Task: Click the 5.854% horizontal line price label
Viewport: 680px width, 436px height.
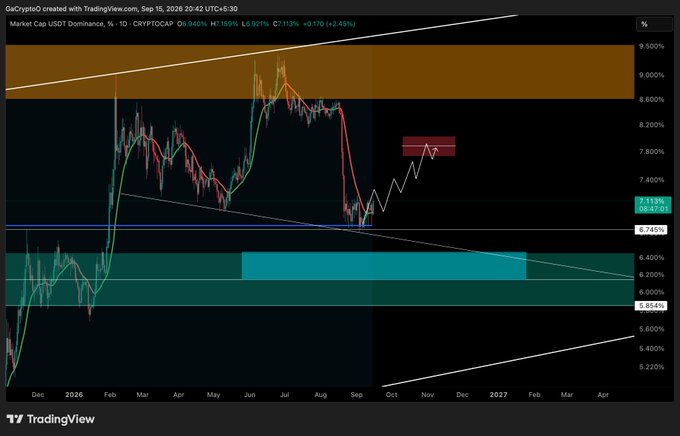Action: (651, 305)
